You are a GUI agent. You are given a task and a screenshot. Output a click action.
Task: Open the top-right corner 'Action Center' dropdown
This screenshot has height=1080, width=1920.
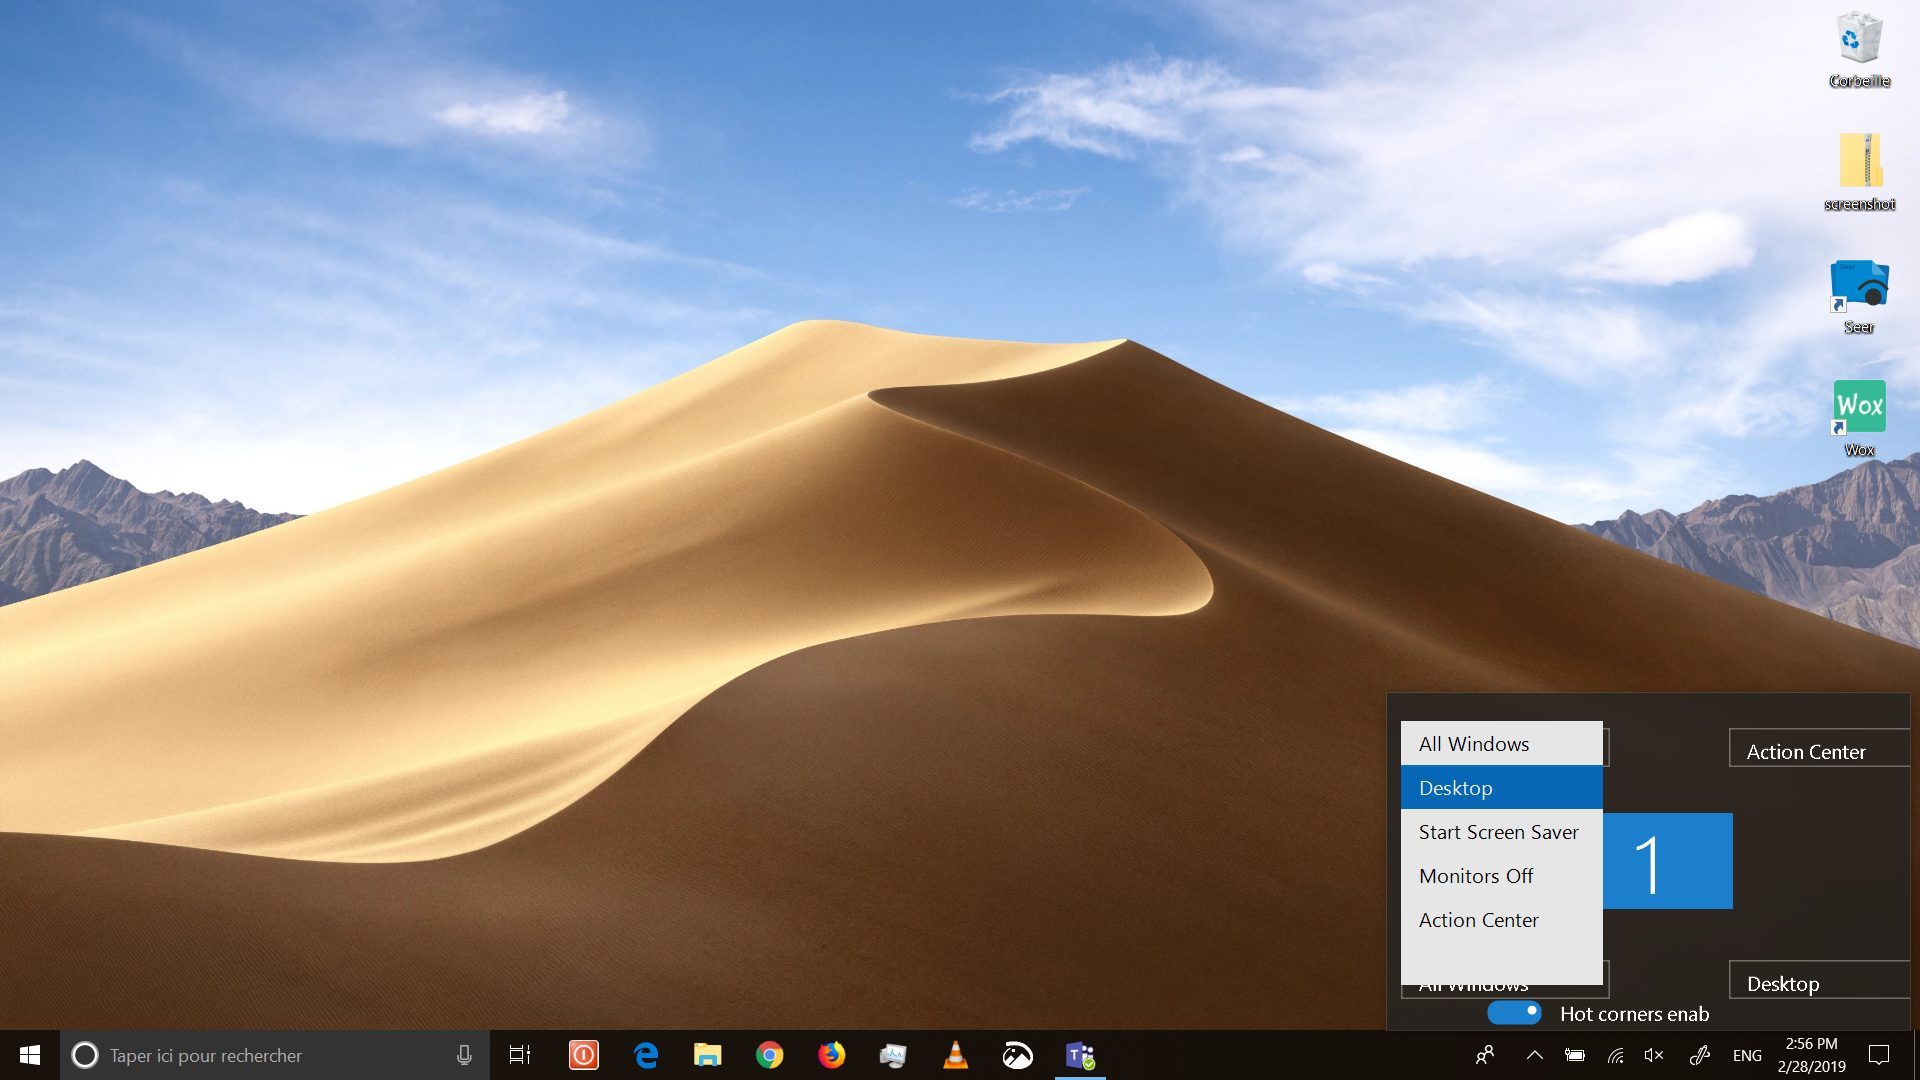[x=1819, y=750]
